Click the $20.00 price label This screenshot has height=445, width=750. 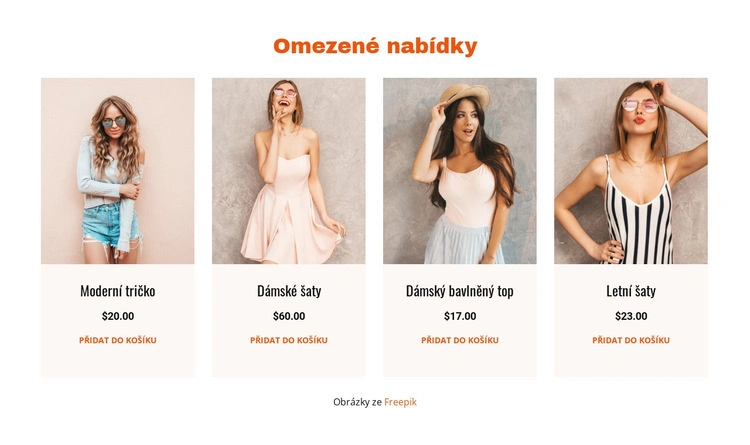point(118,316)
